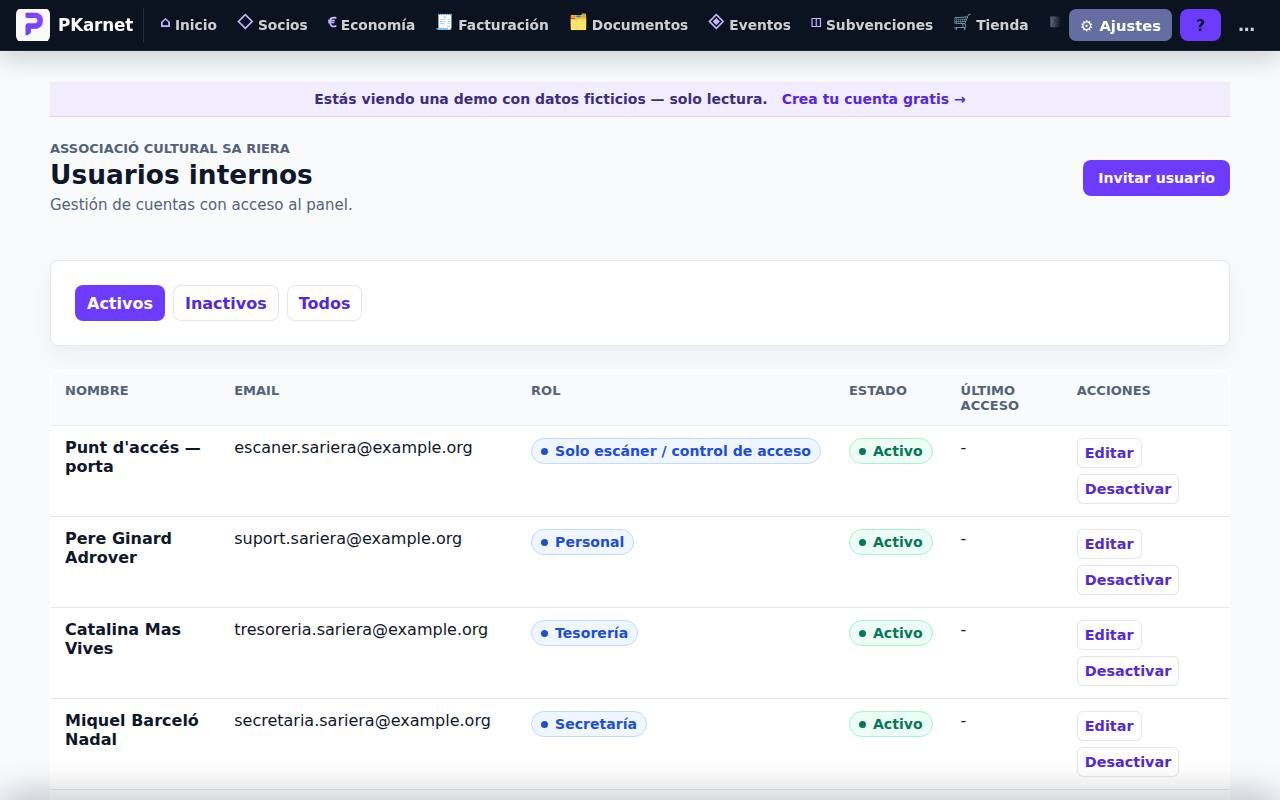
Task: Click the ESTADO column header
Action: (878, 391)
